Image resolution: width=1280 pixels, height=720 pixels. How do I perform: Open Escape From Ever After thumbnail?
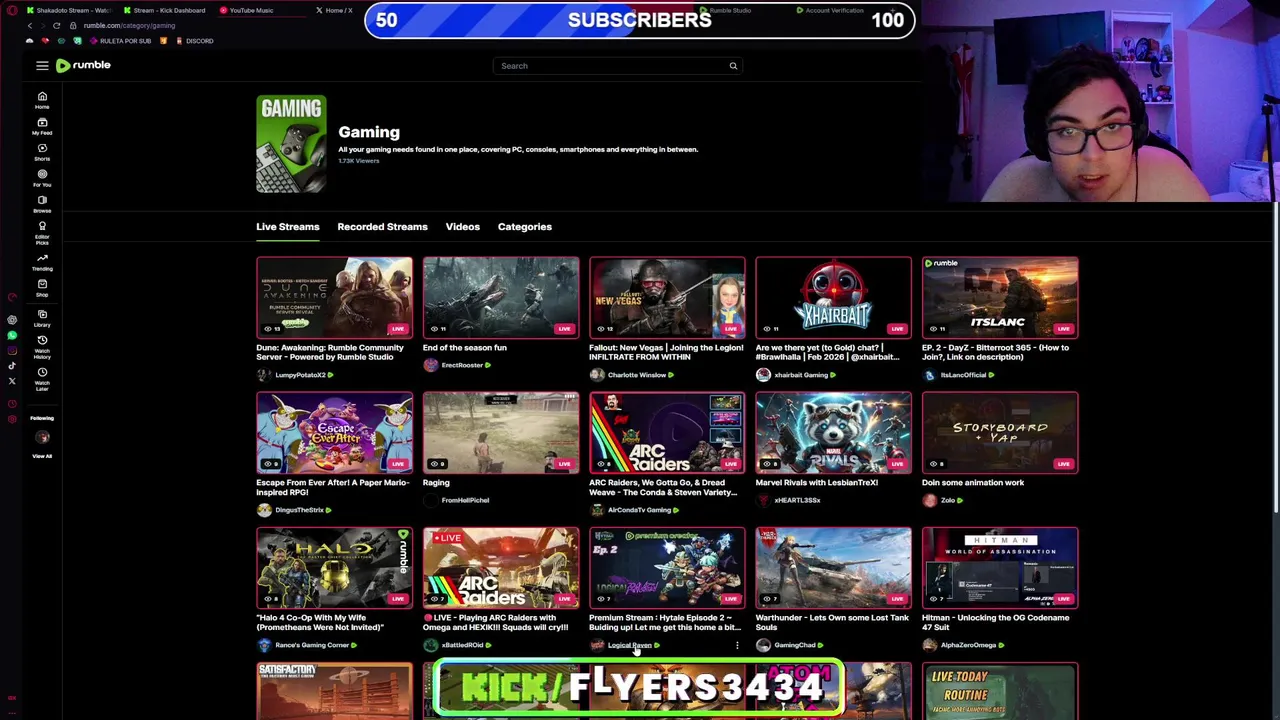[334, 432]
